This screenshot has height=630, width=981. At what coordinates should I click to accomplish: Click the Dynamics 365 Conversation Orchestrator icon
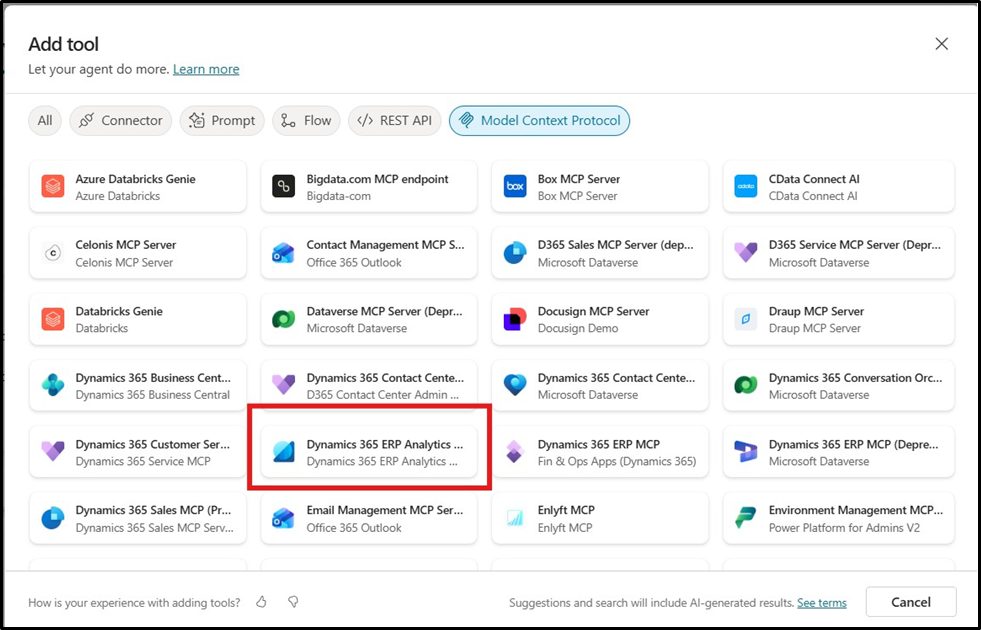point(746,385)
